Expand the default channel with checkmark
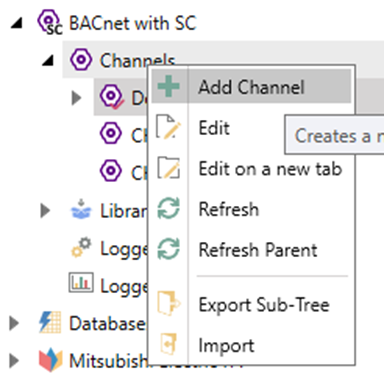 77,98
